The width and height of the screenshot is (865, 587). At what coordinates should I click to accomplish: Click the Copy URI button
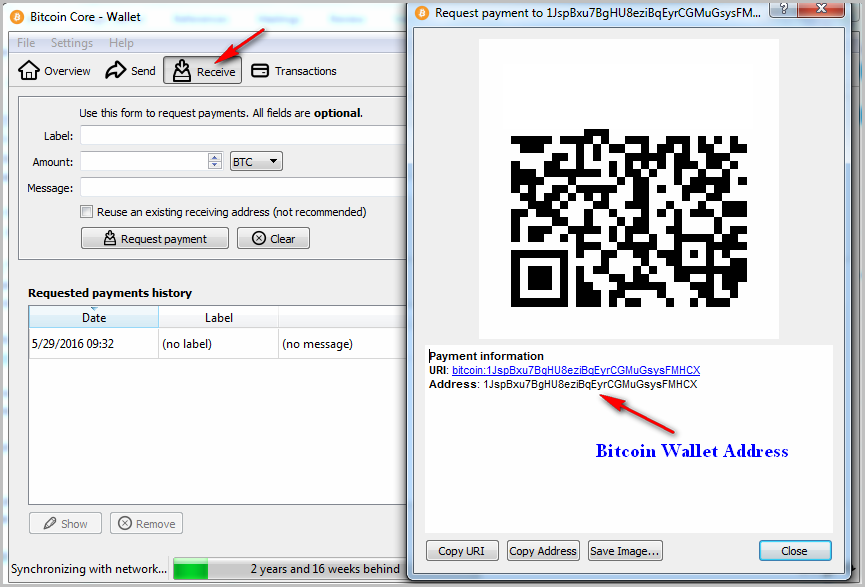[462, 551]
